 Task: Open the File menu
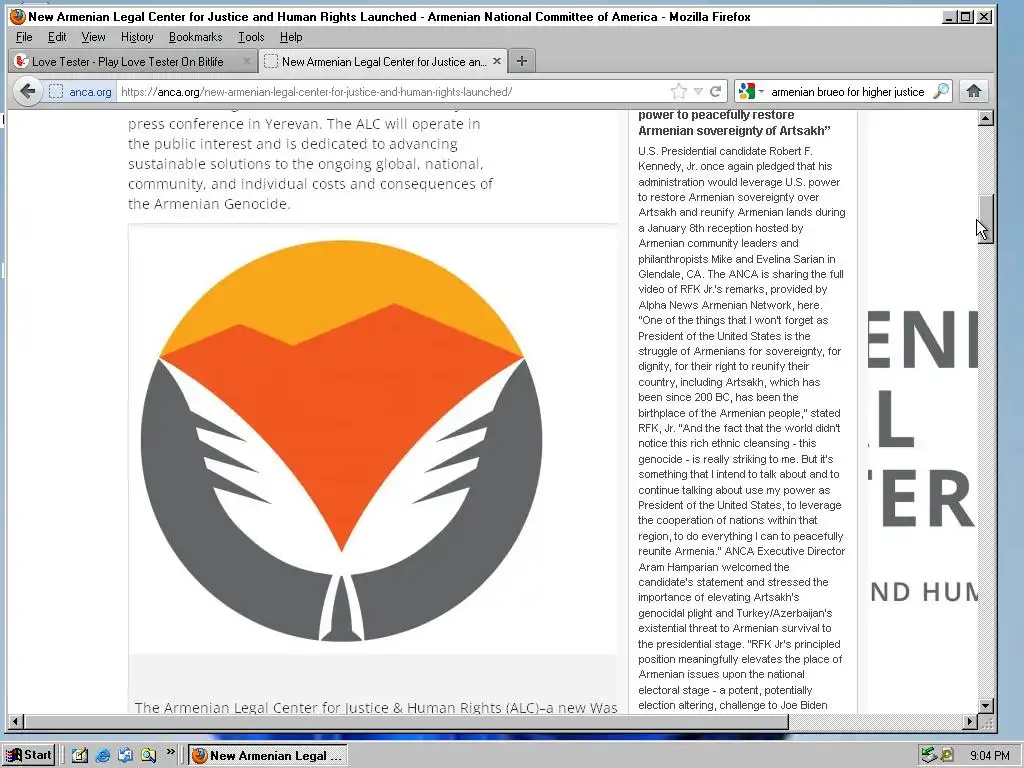(24, 37)
